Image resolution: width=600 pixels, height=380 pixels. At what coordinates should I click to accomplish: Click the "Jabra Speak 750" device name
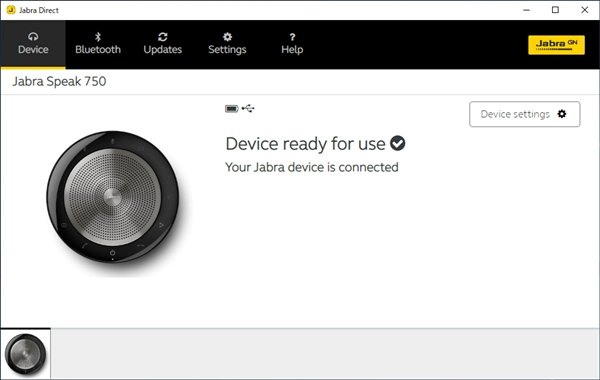click(59, 82)
